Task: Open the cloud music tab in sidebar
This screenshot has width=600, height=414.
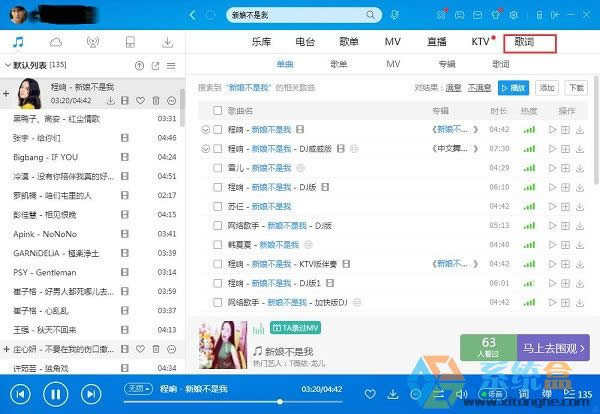Action: pos(56,43)
